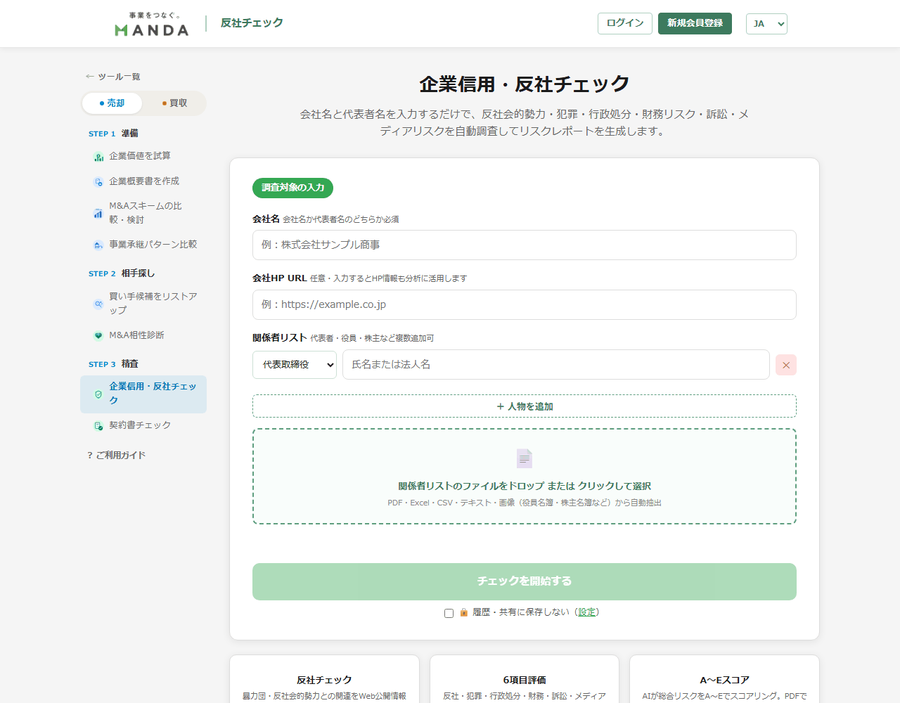Image resolution: width=900 pixels, height=703 pixels.
Task: Click the 買い手候補をリストアップ search icon
Action: point(98,304)
